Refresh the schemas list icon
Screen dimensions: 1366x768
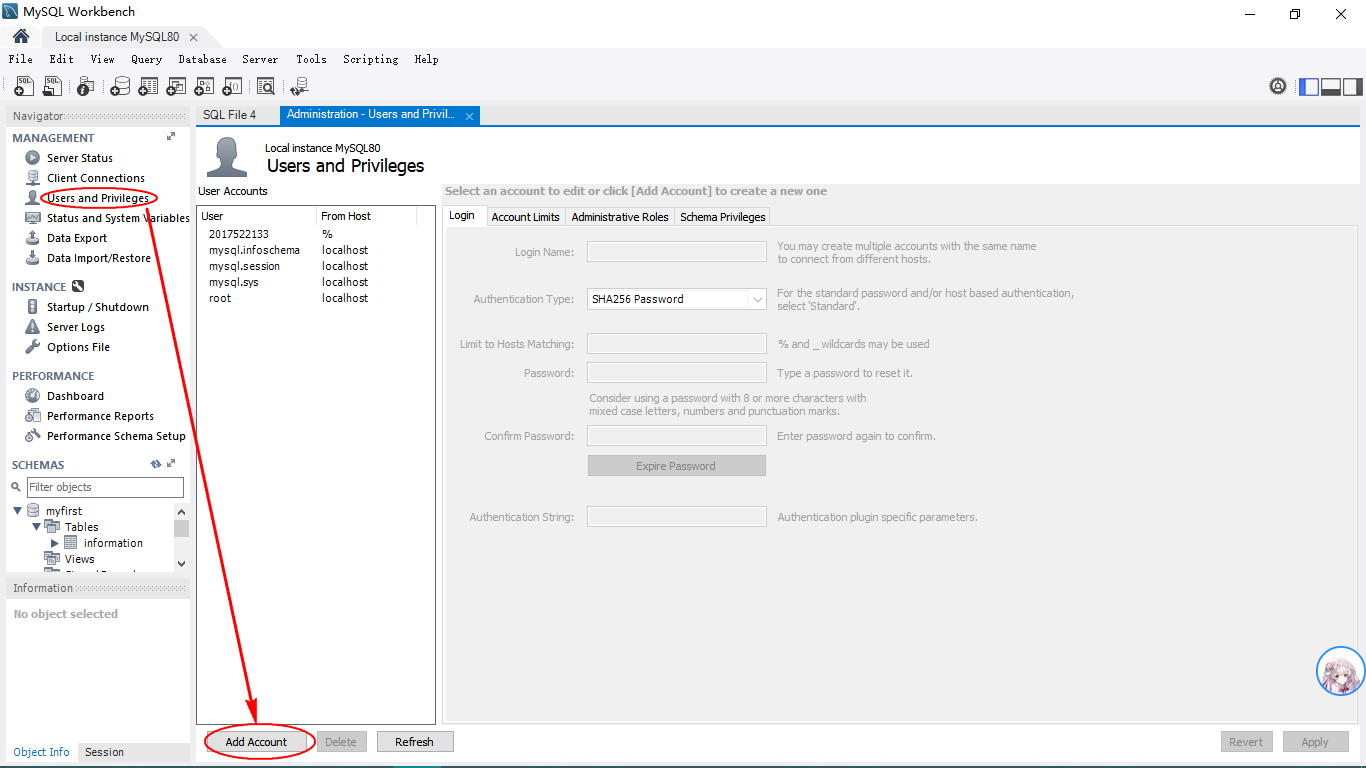156,464
